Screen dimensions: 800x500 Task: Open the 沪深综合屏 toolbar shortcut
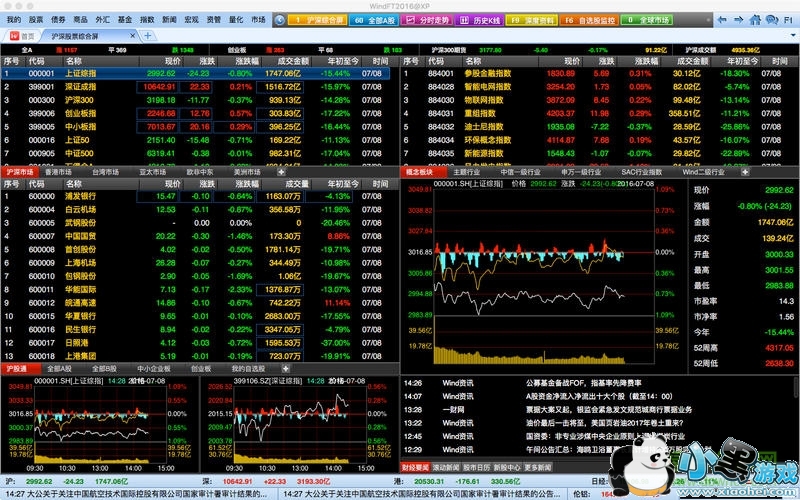coord(318,20)
